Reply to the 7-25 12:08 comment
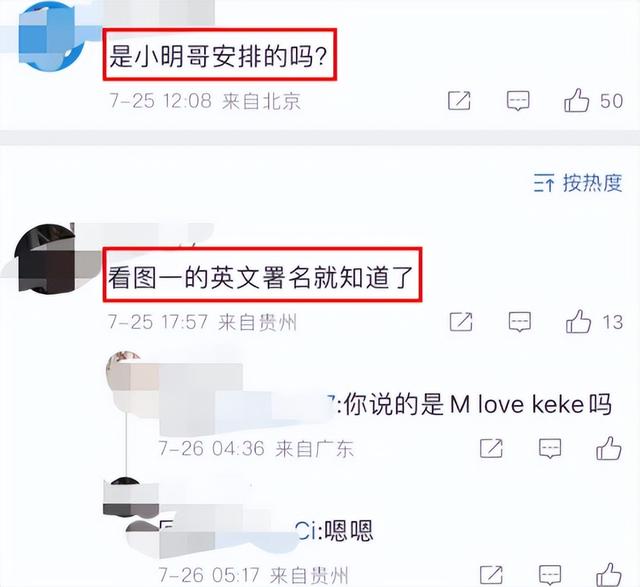Viewport: 640px width, 587px height. point(518,101)
